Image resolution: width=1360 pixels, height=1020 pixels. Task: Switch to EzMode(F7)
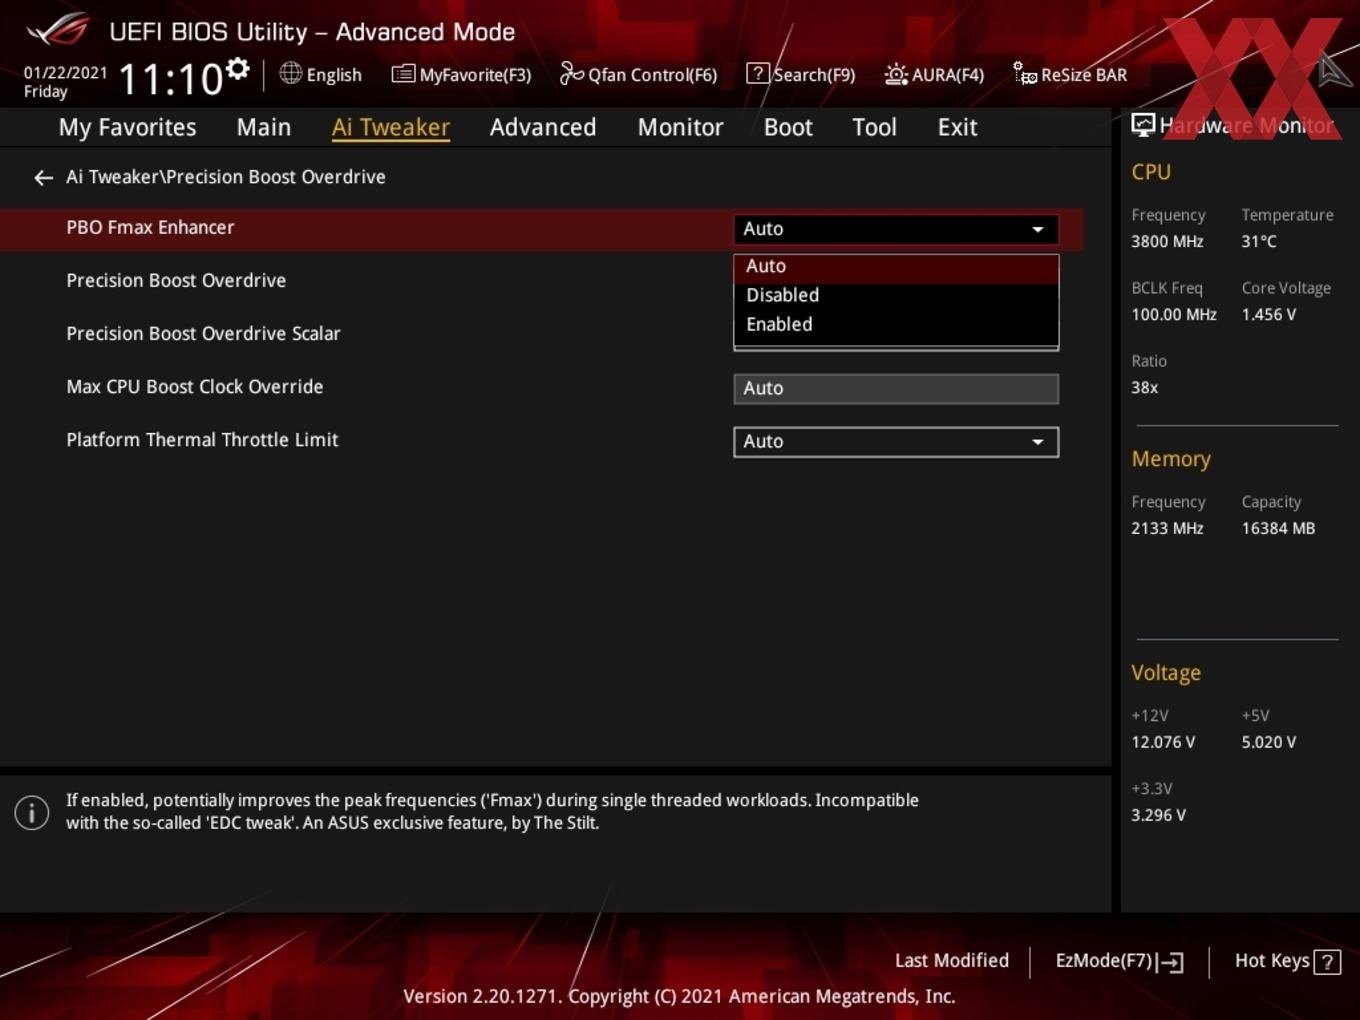click(1120, 961)
